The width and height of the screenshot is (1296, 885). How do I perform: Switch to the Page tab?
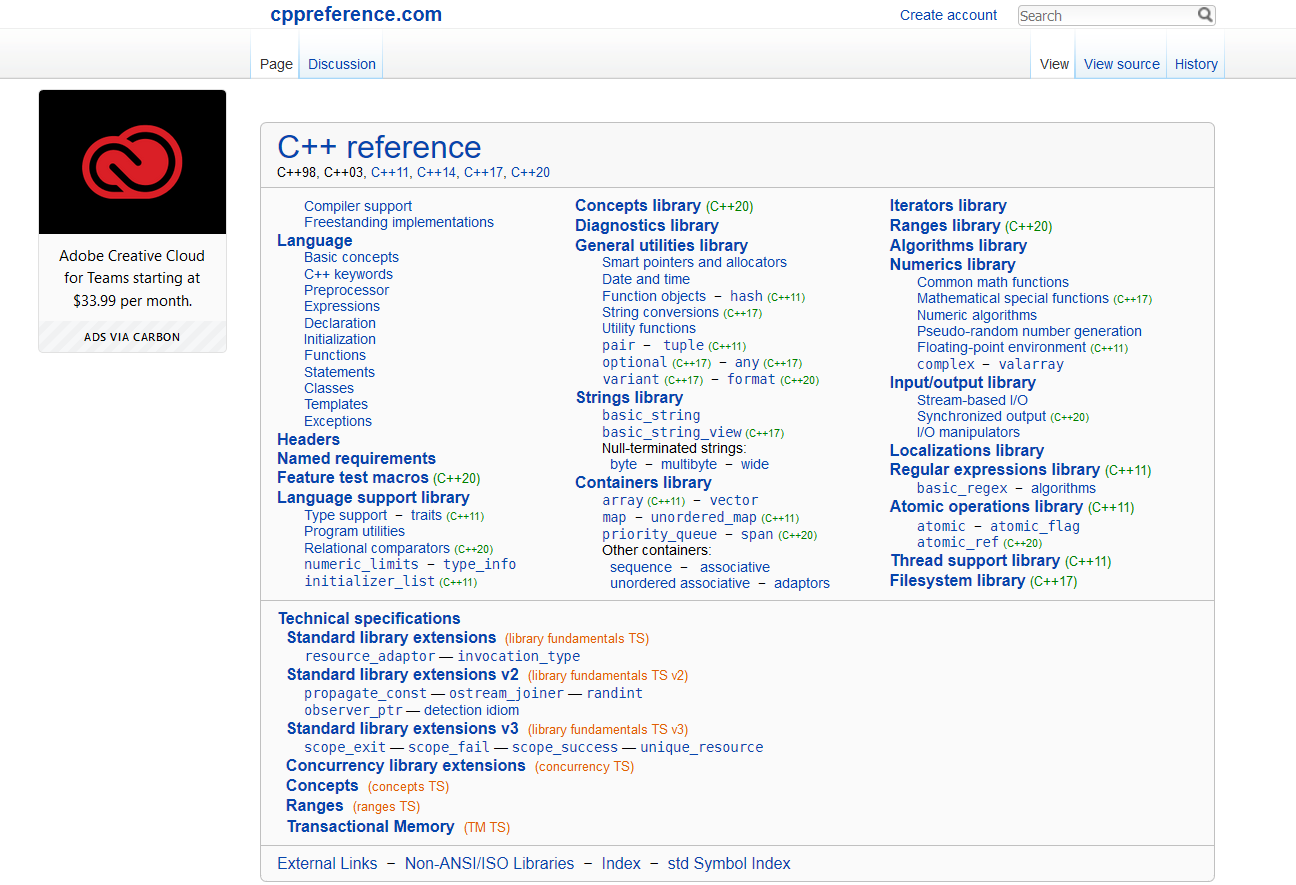point(276,64)
